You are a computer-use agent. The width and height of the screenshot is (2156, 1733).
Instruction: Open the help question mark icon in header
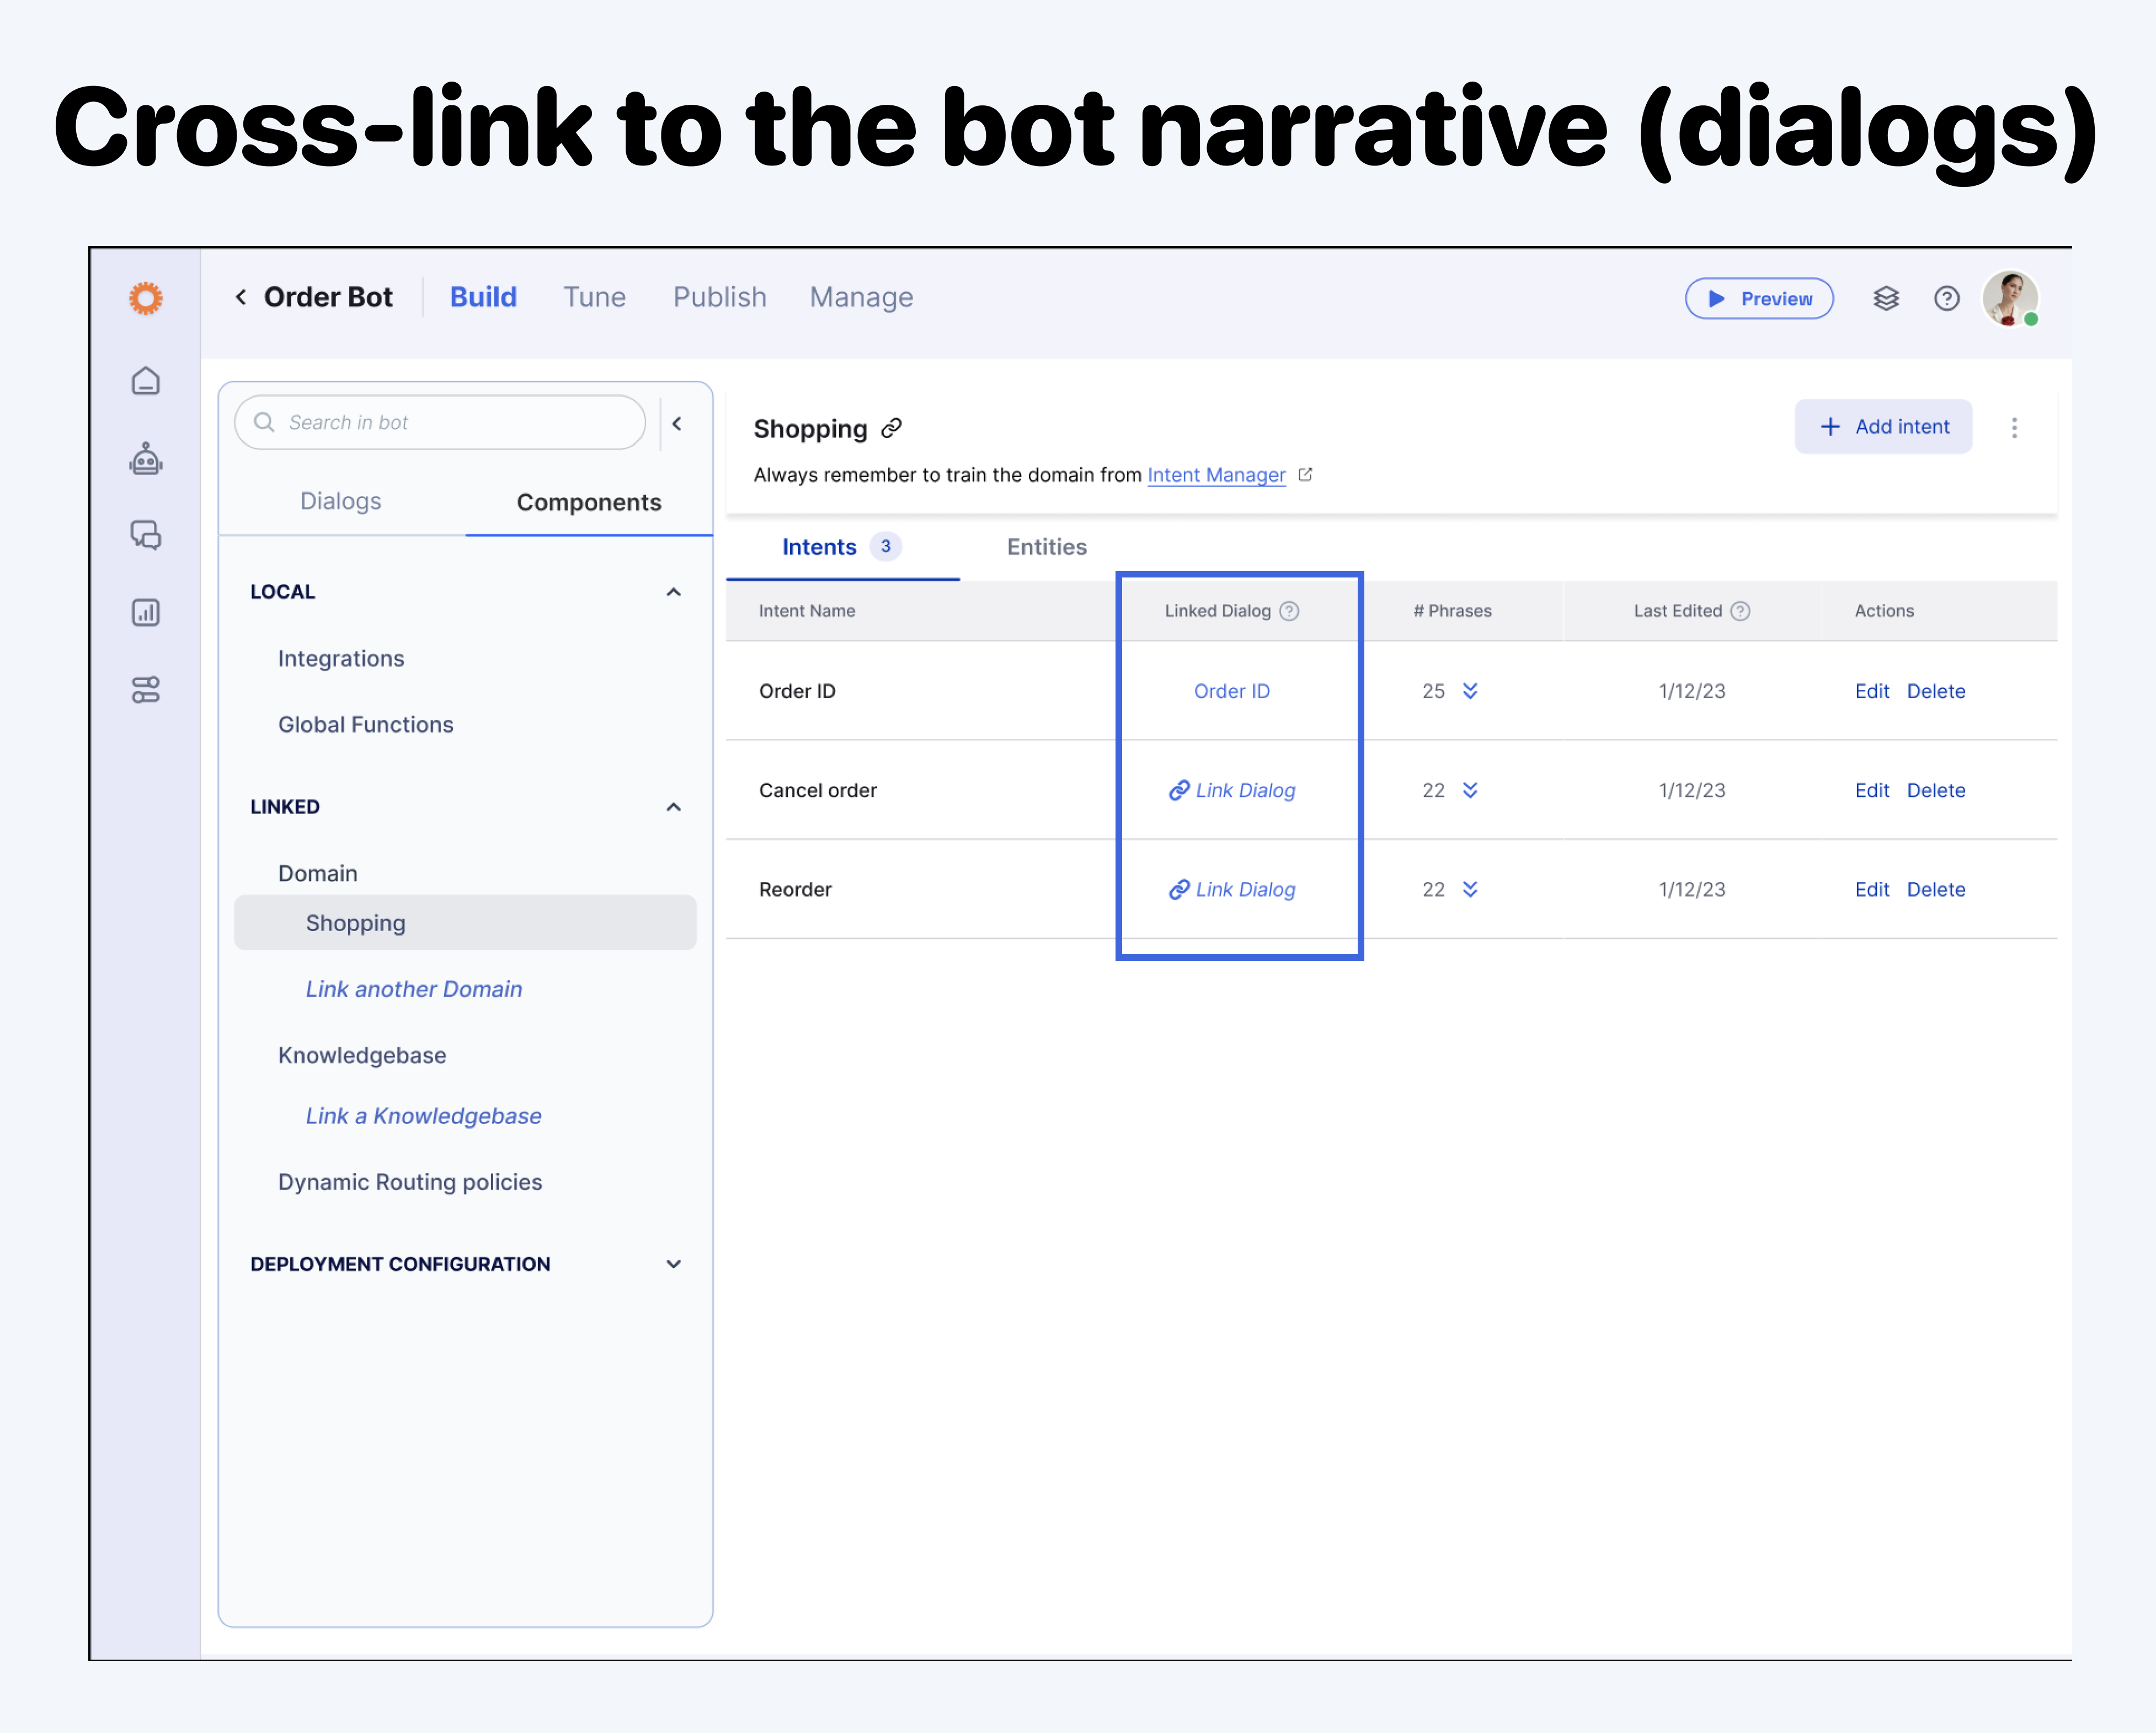tap(1946, 298)
